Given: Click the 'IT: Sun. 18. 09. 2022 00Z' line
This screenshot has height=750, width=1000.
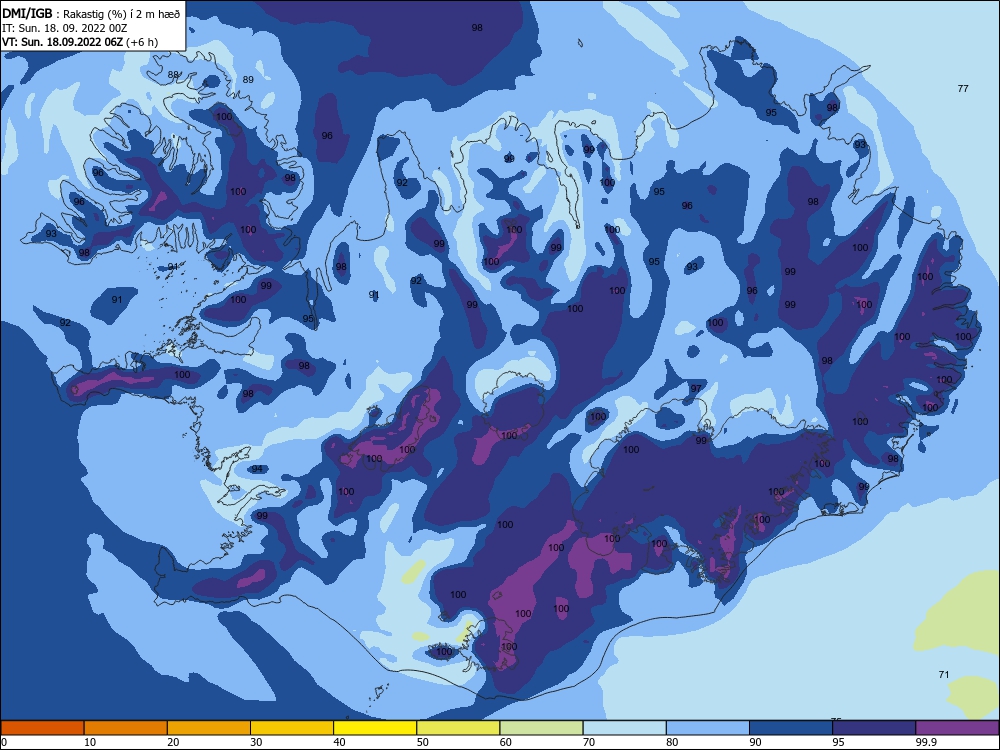Looking at the screenshot, I should pos(64,28).
